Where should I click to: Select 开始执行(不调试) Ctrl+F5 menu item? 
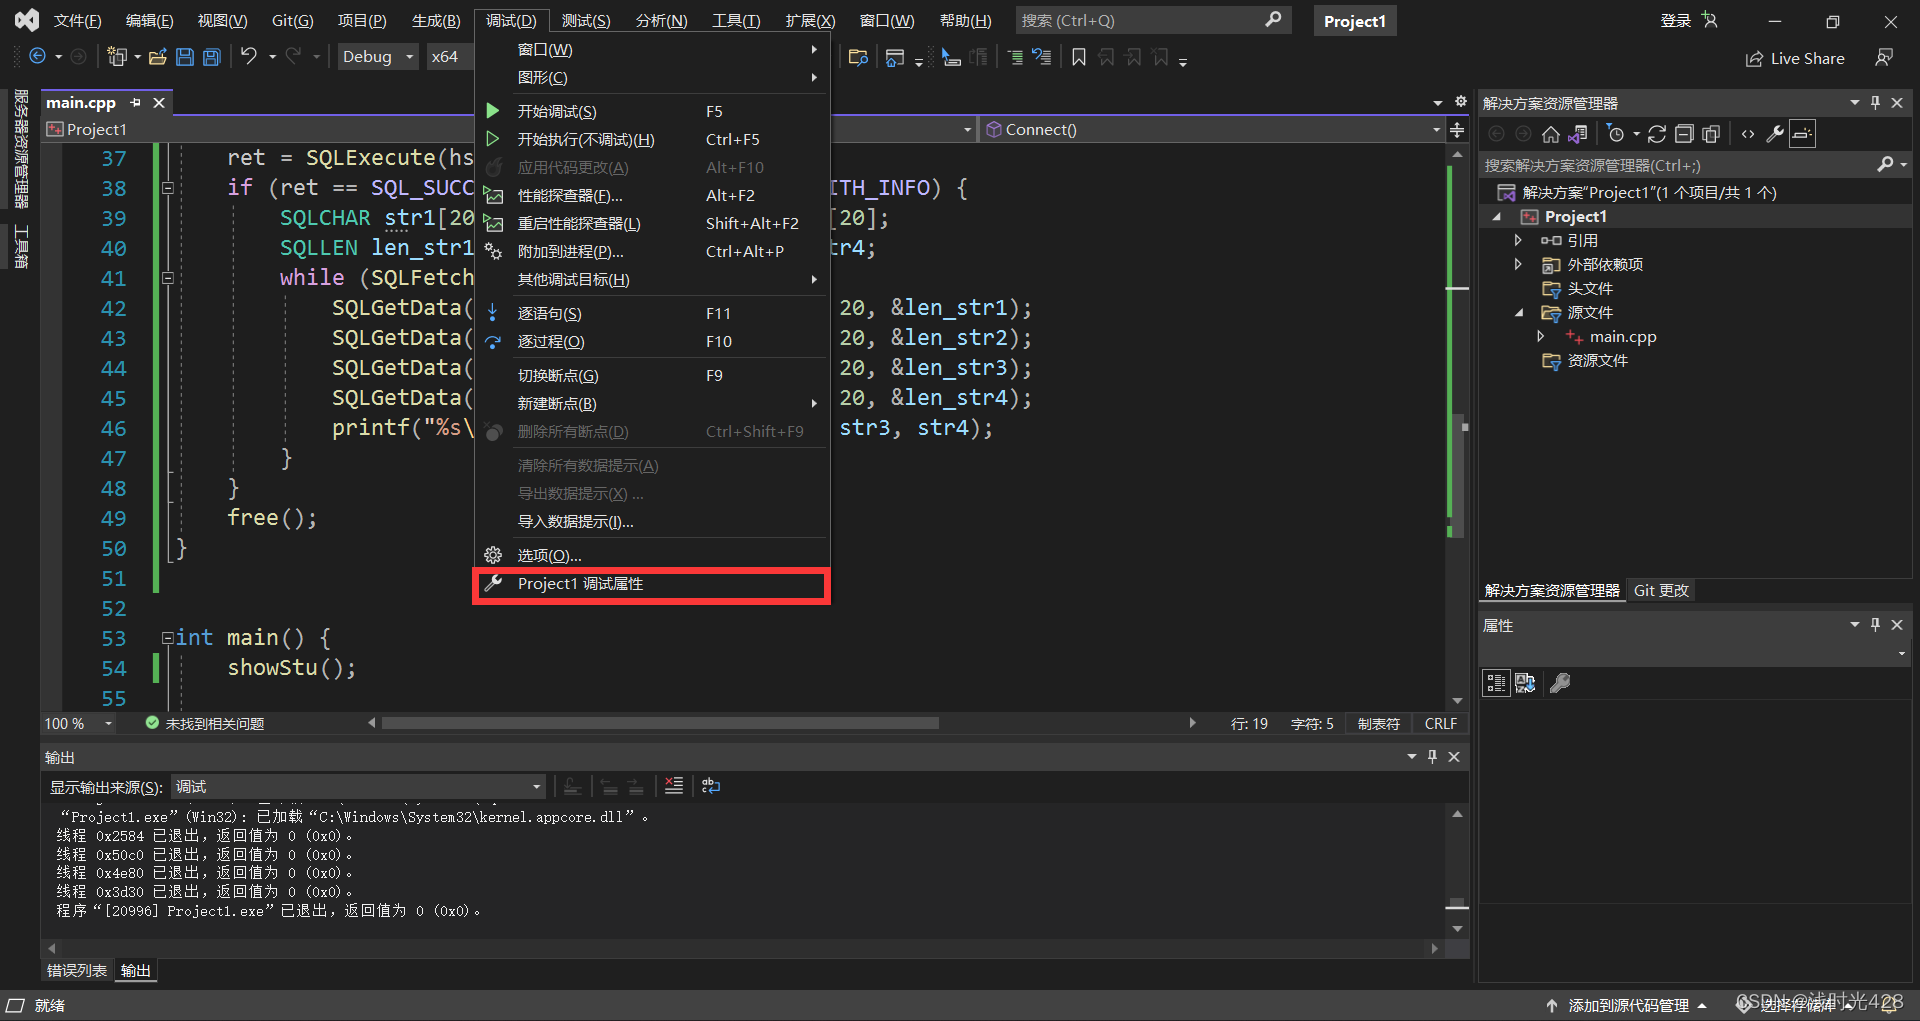click(x=652, y=139)
